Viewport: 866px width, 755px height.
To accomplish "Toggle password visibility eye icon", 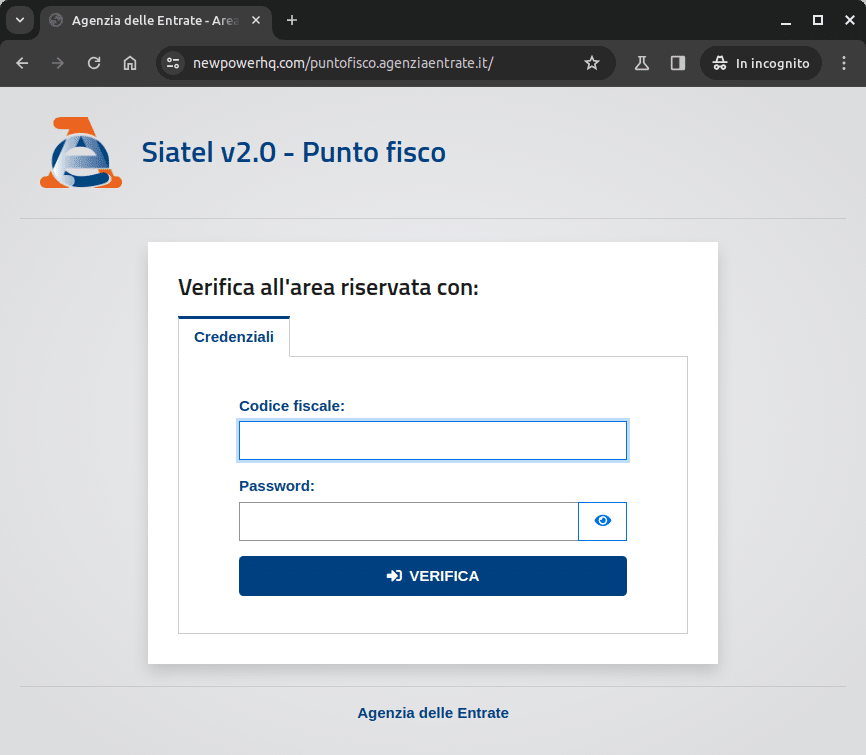I will [x=603, y=521].
